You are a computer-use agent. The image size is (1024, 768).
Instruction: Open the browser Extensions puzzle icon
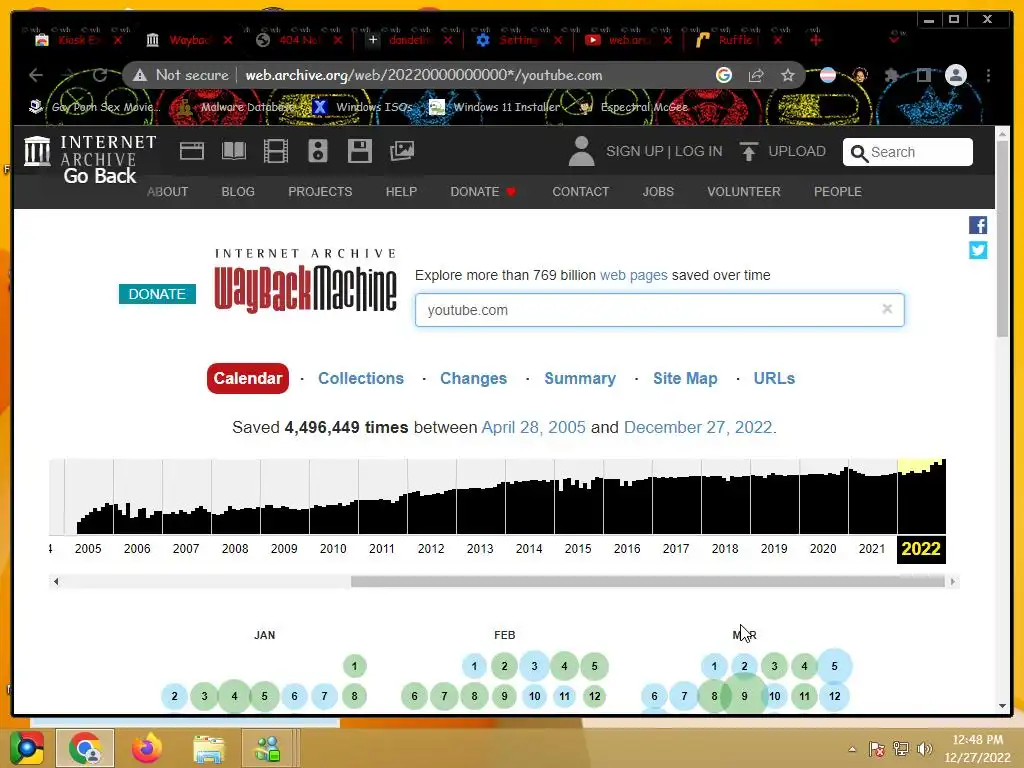(891, 75)
